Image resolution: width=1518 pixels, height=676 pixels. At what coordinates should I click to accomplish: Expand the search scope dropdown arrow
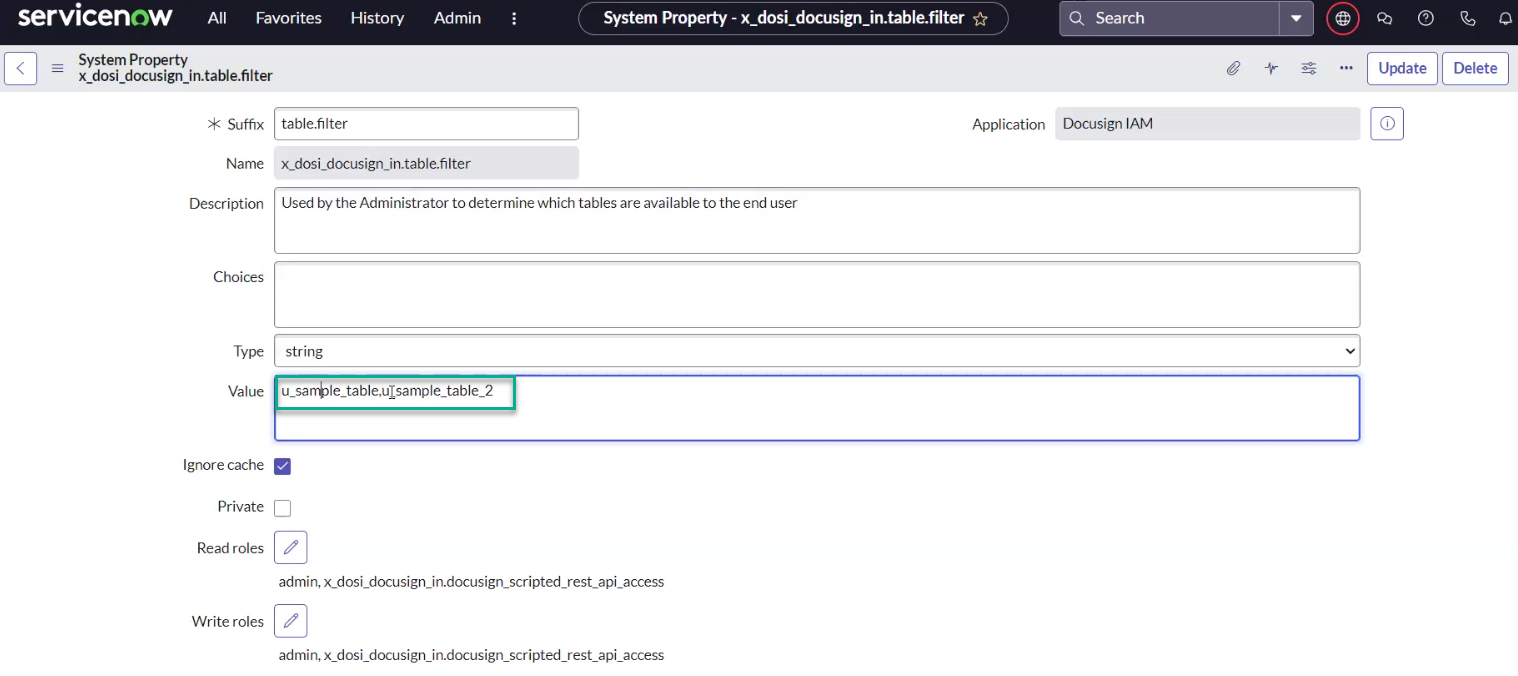tap(1296, 18)
